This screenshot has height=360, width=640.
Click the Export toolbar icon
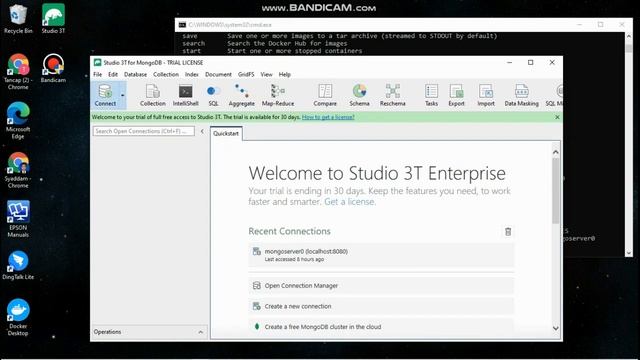(x=456, y=95)
